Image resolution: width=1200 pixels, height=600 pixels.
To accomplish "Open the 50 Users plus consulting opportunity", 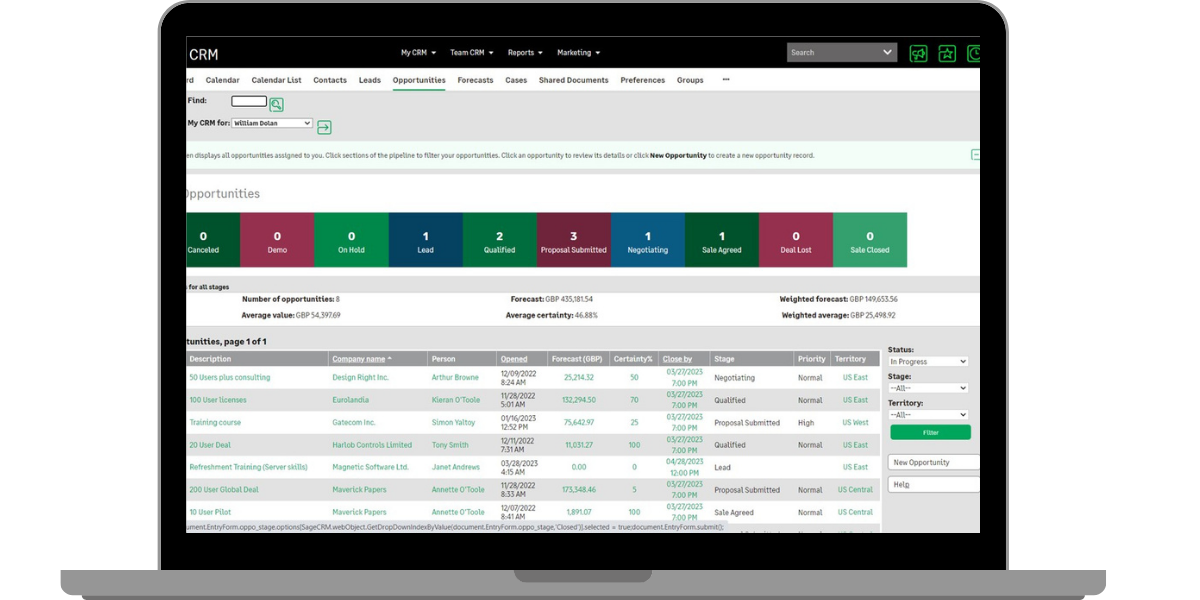I will point(229,378).
